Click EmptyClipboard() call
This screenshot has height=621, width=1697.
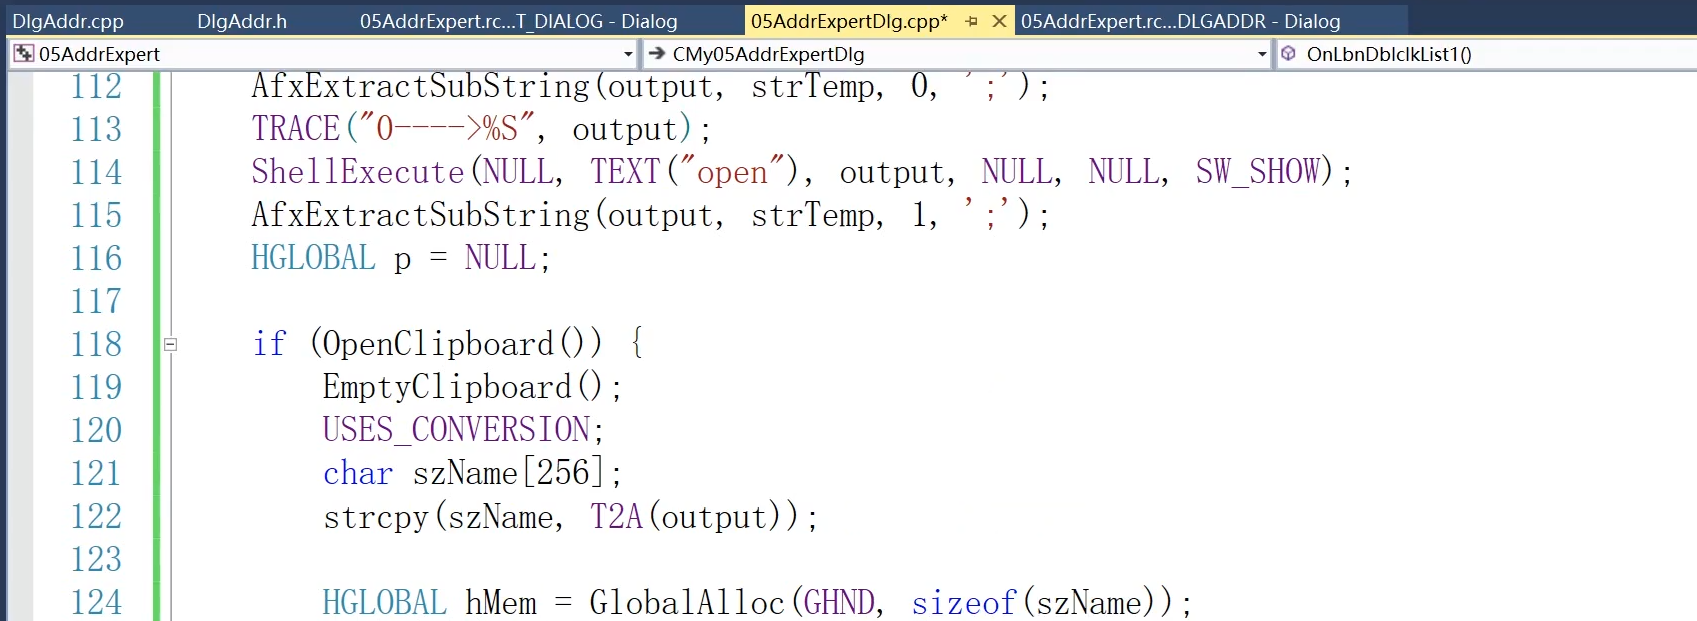click(463, 387)
